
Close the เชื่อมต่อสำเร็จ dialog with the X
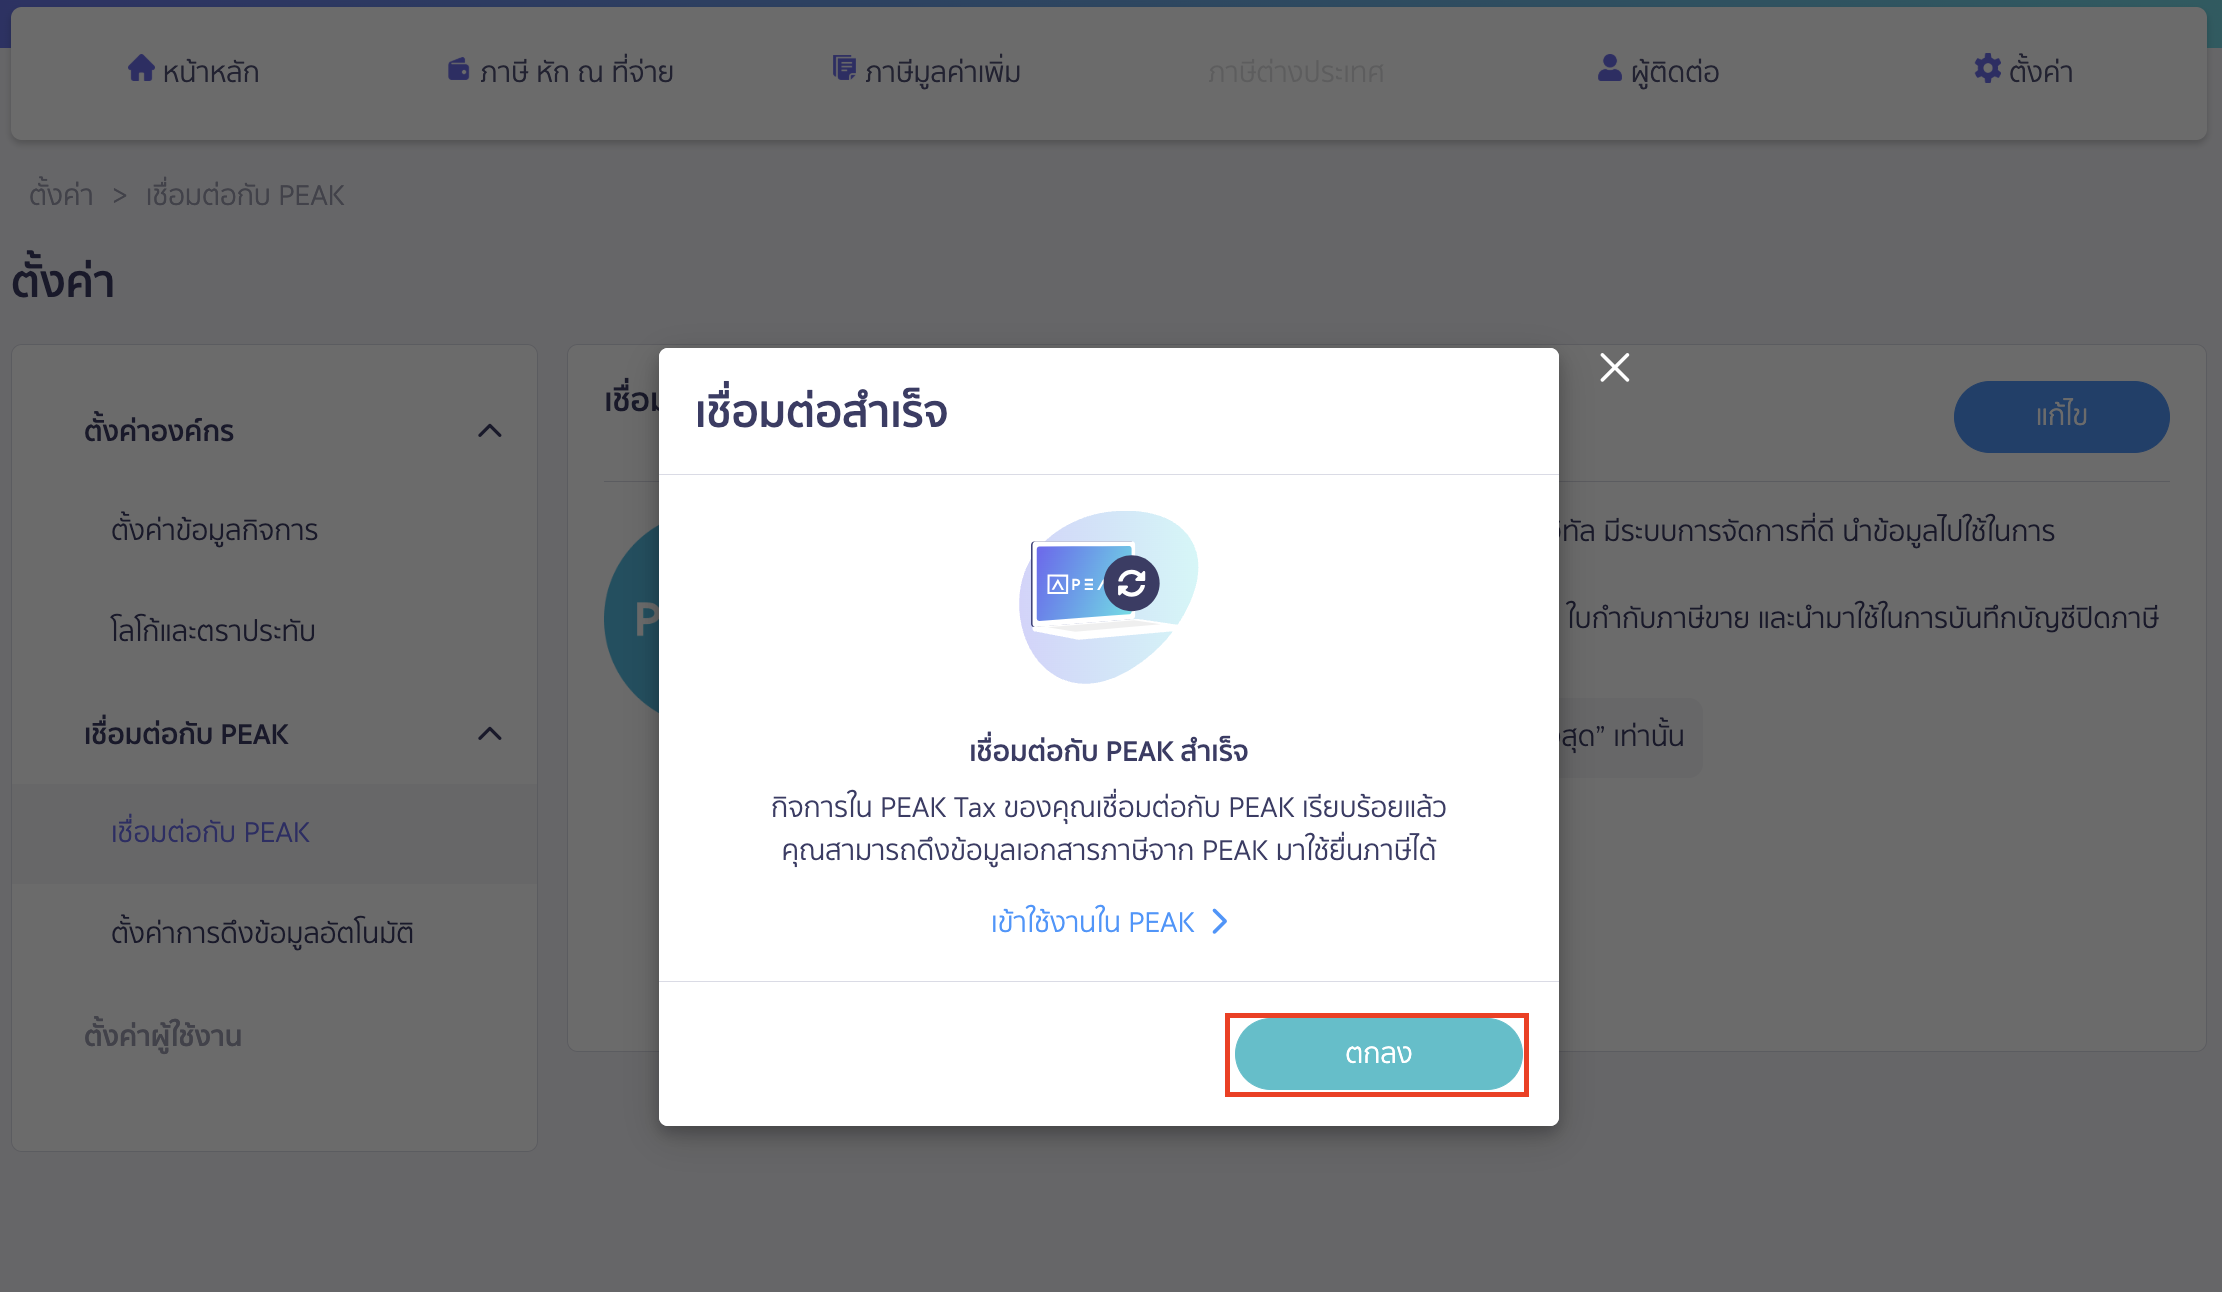[1614, 368]
